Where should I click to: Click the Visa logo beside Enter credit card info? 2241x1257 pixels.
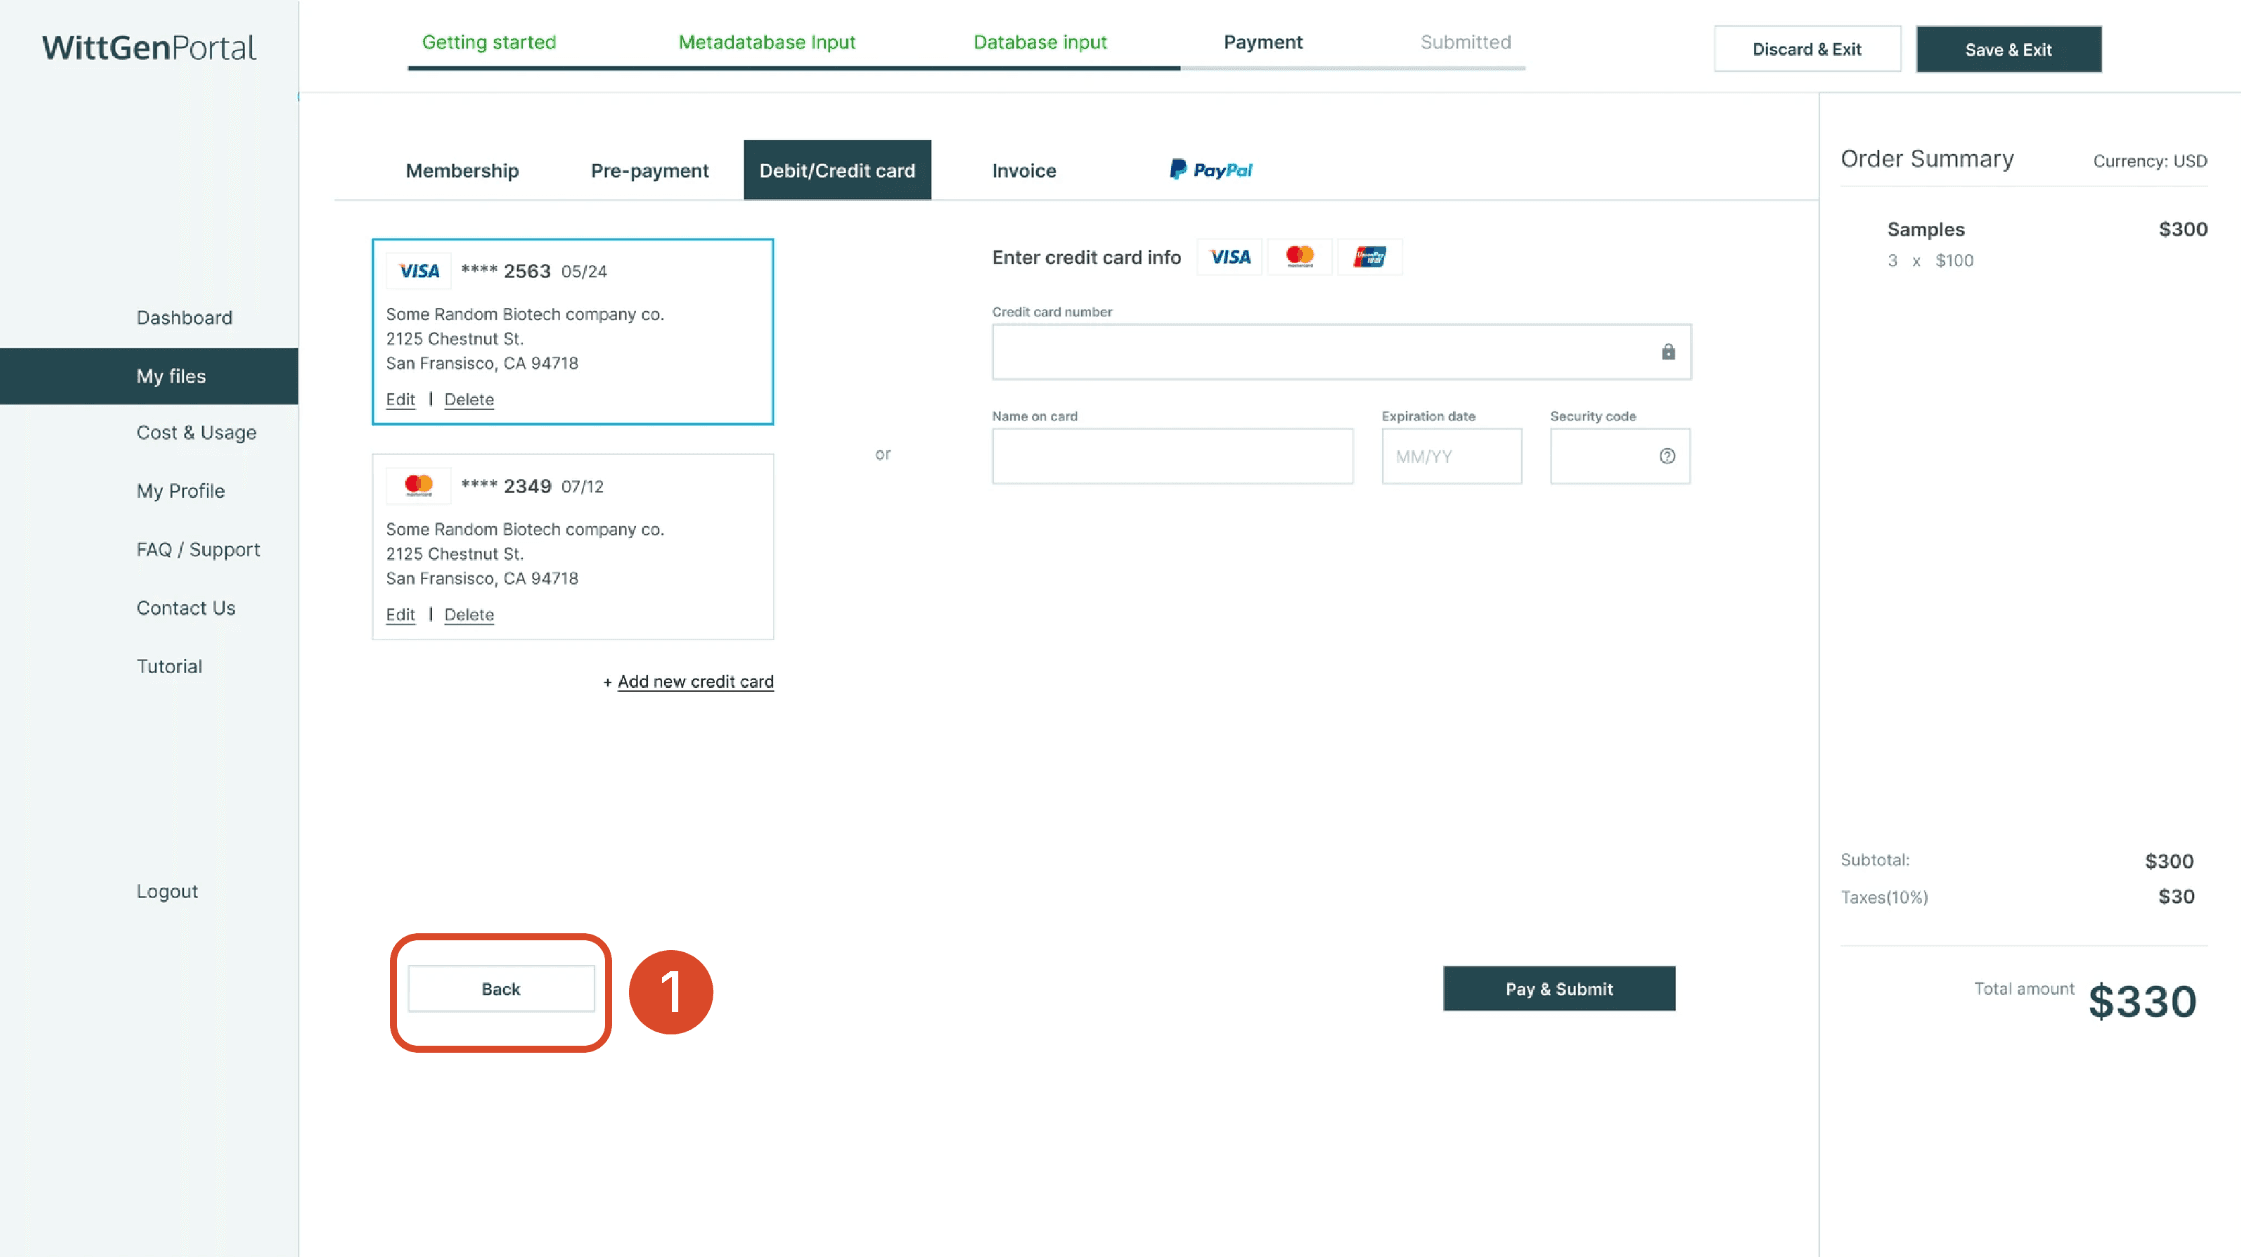click(x=1229, y=257)
